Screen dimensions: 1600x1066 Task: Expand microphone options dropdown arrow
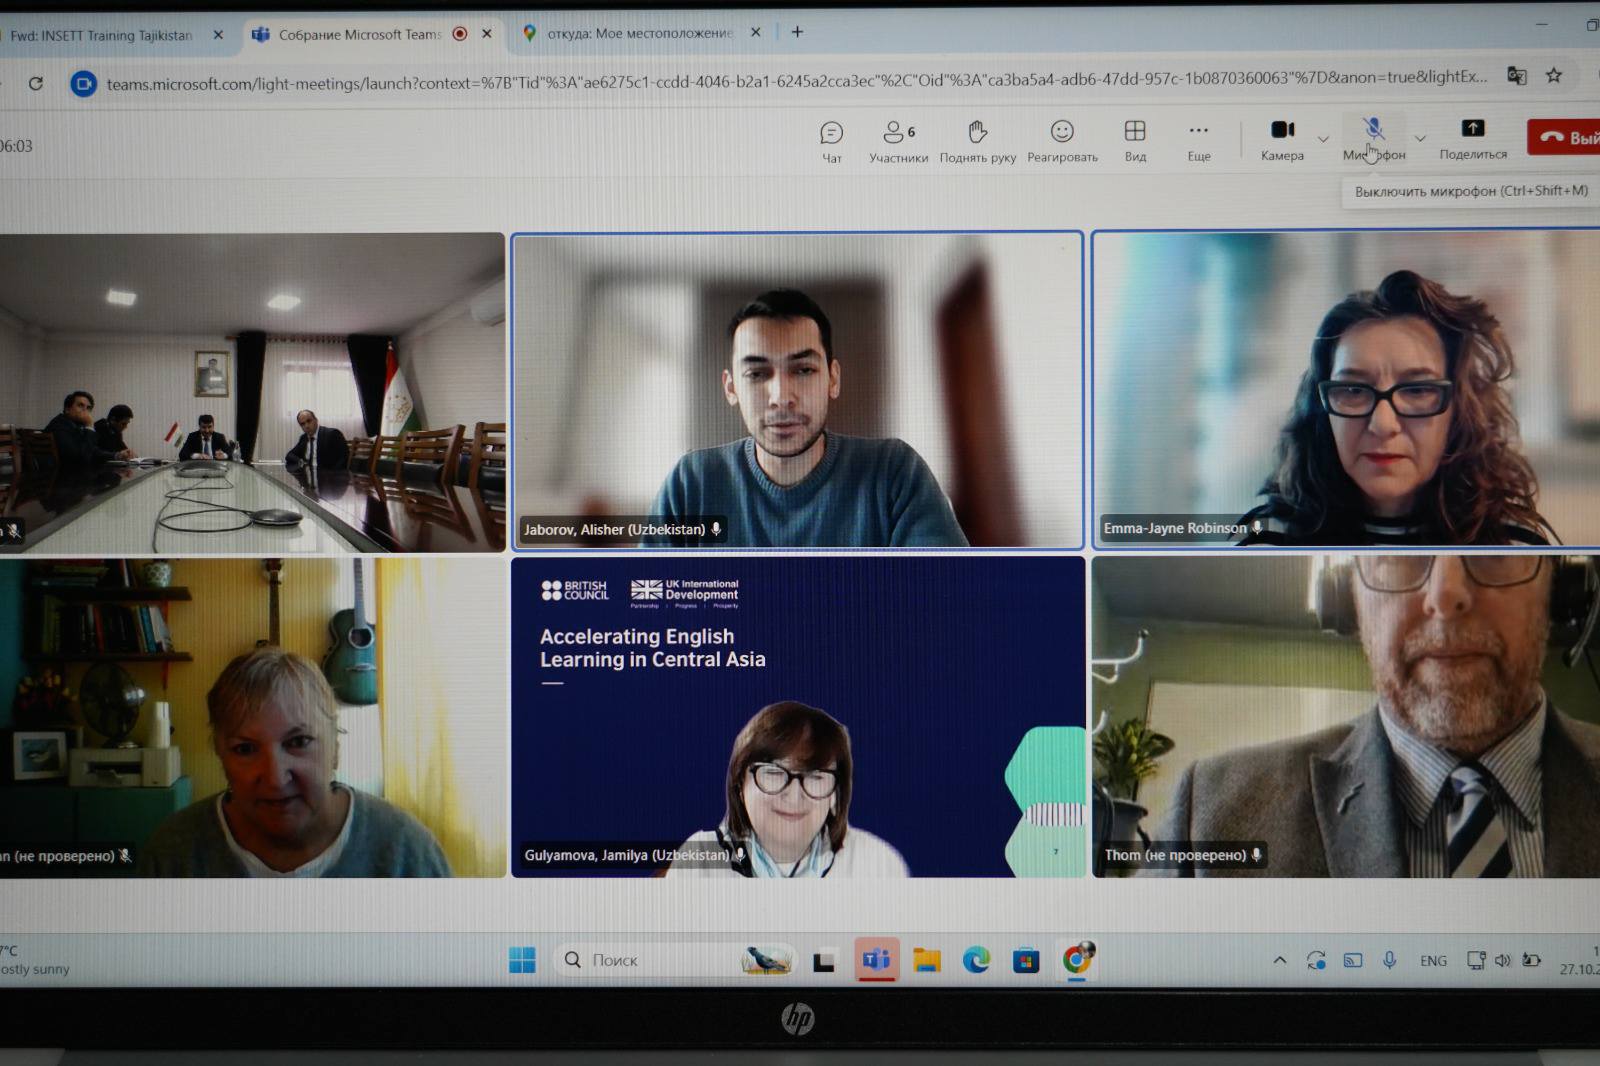(1420, 138)
